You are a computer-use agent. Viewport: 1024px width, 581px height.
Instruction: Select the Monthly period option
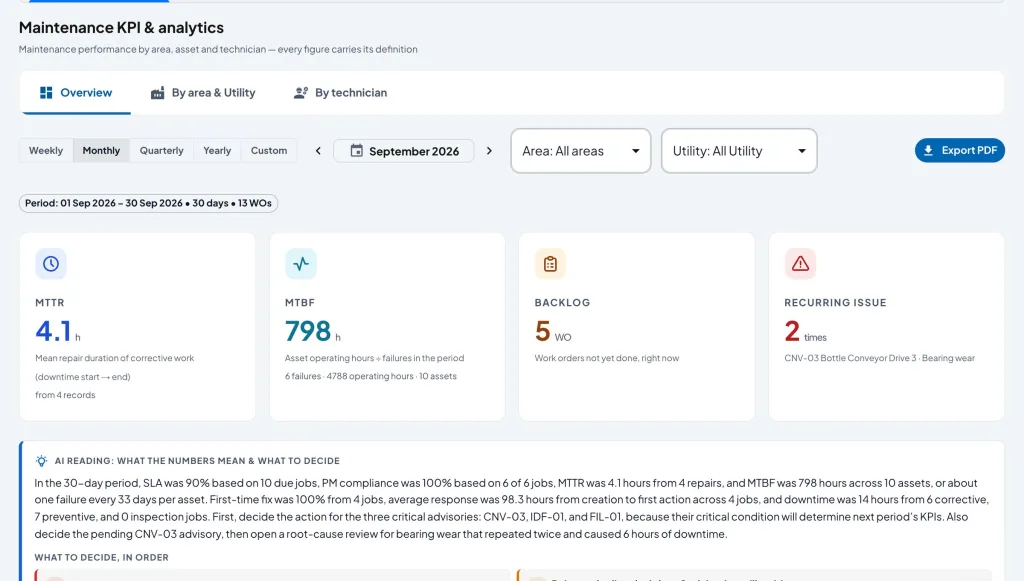pos(101,150)
